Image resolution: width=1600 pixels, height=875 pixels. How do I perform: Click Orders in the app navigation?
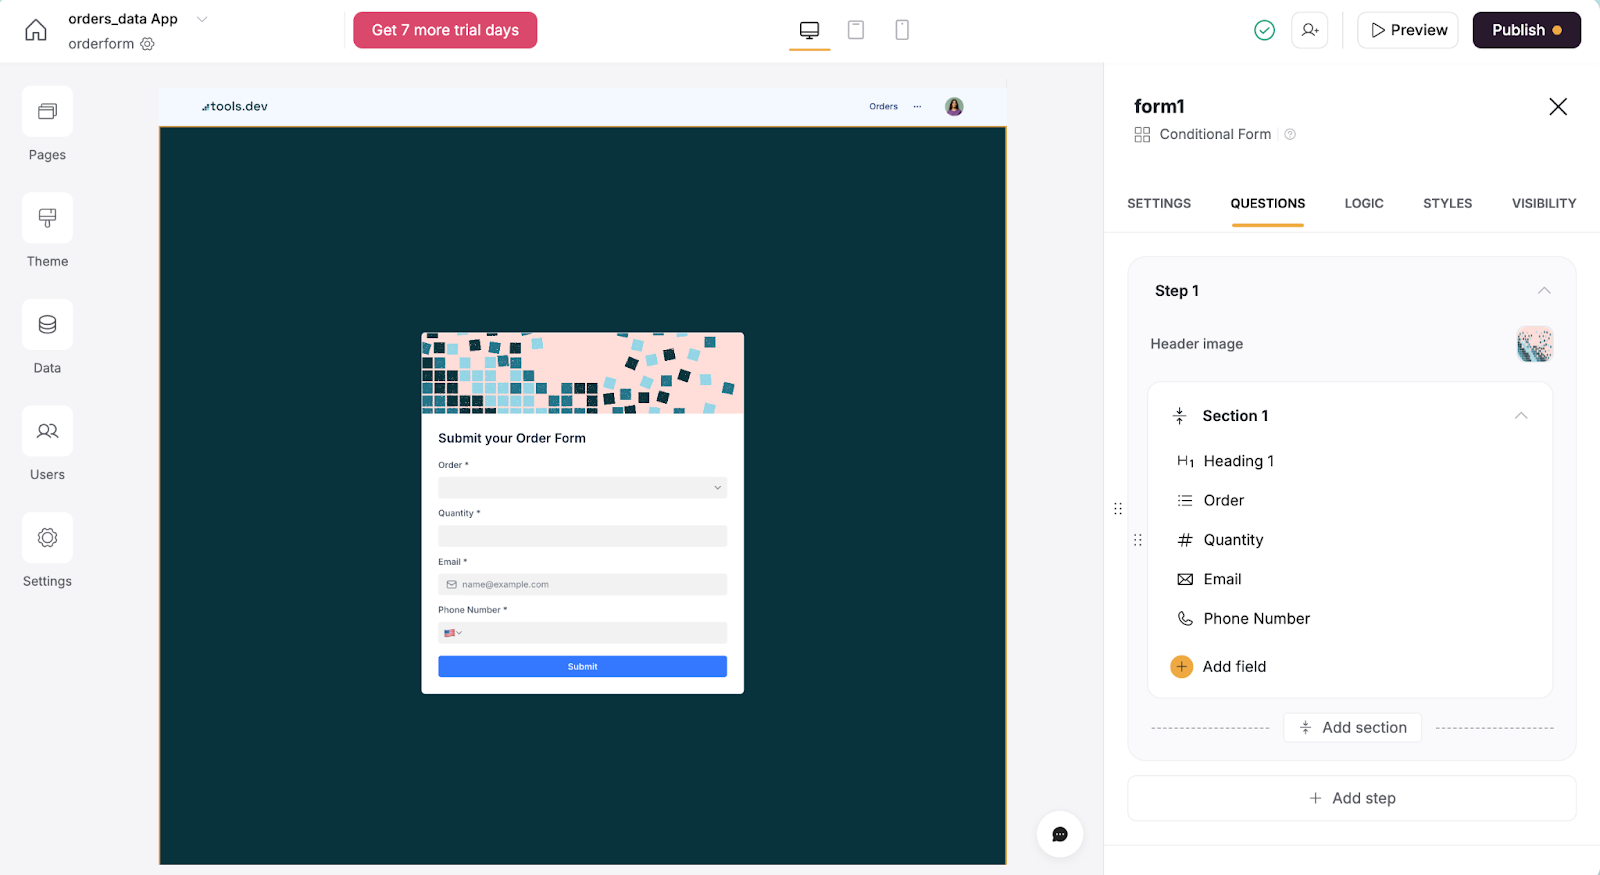883,106
